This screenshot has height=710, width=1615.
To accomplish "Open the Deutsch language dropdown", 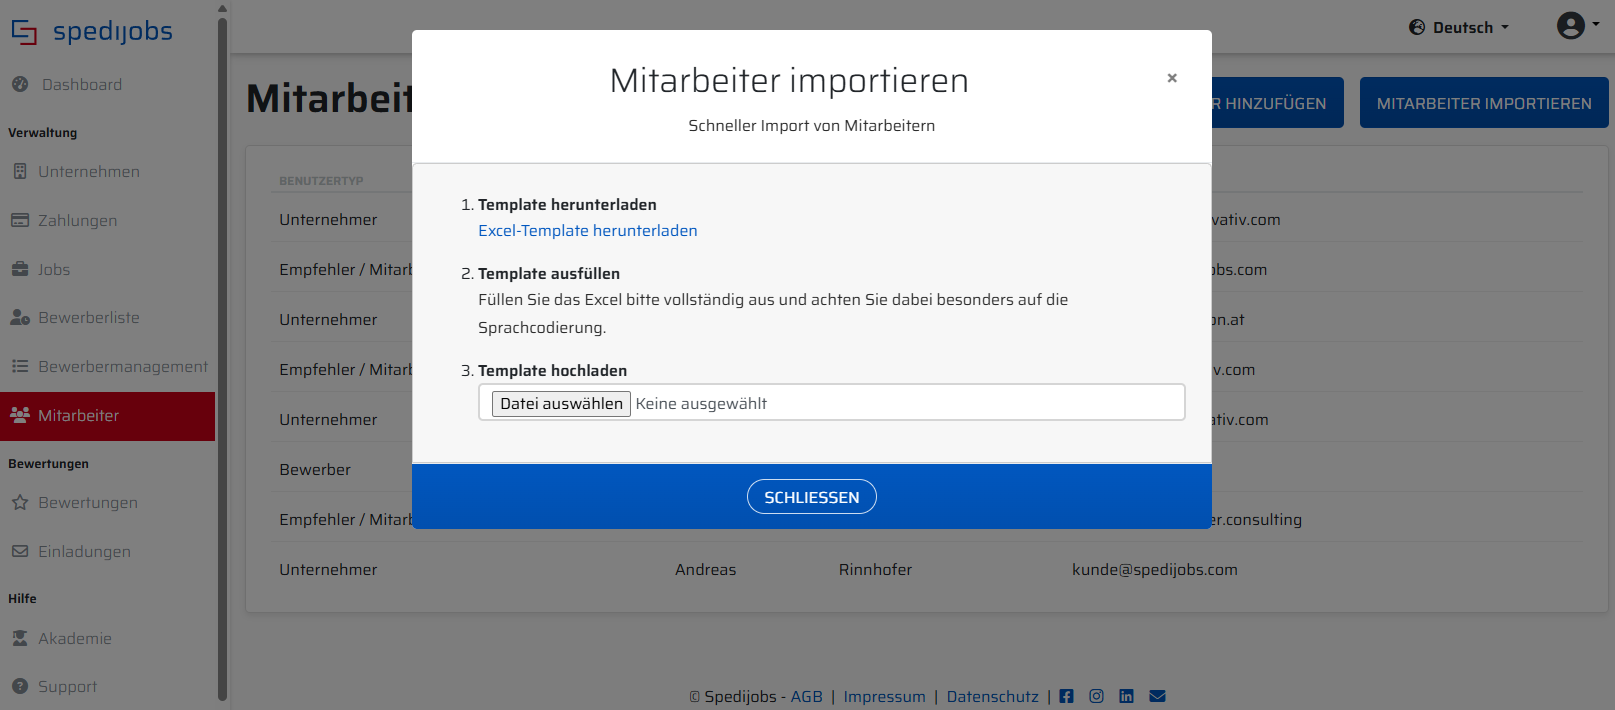I will pos(1459,28).
